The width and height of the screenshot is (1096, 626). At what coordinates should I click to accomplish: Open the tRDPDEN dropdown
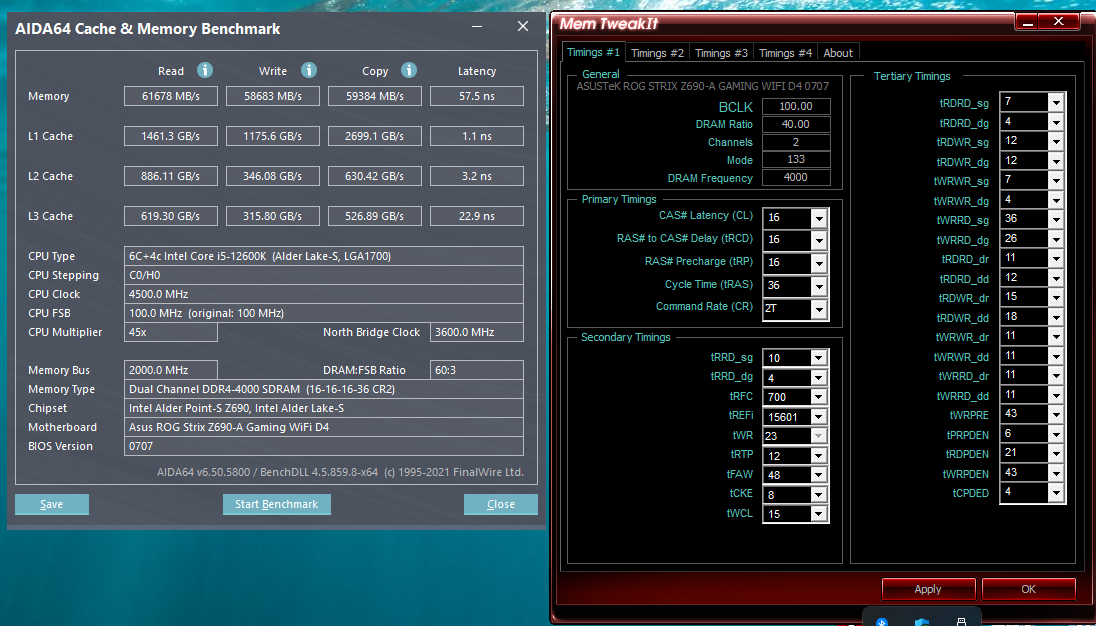[x=1055, y=453]
